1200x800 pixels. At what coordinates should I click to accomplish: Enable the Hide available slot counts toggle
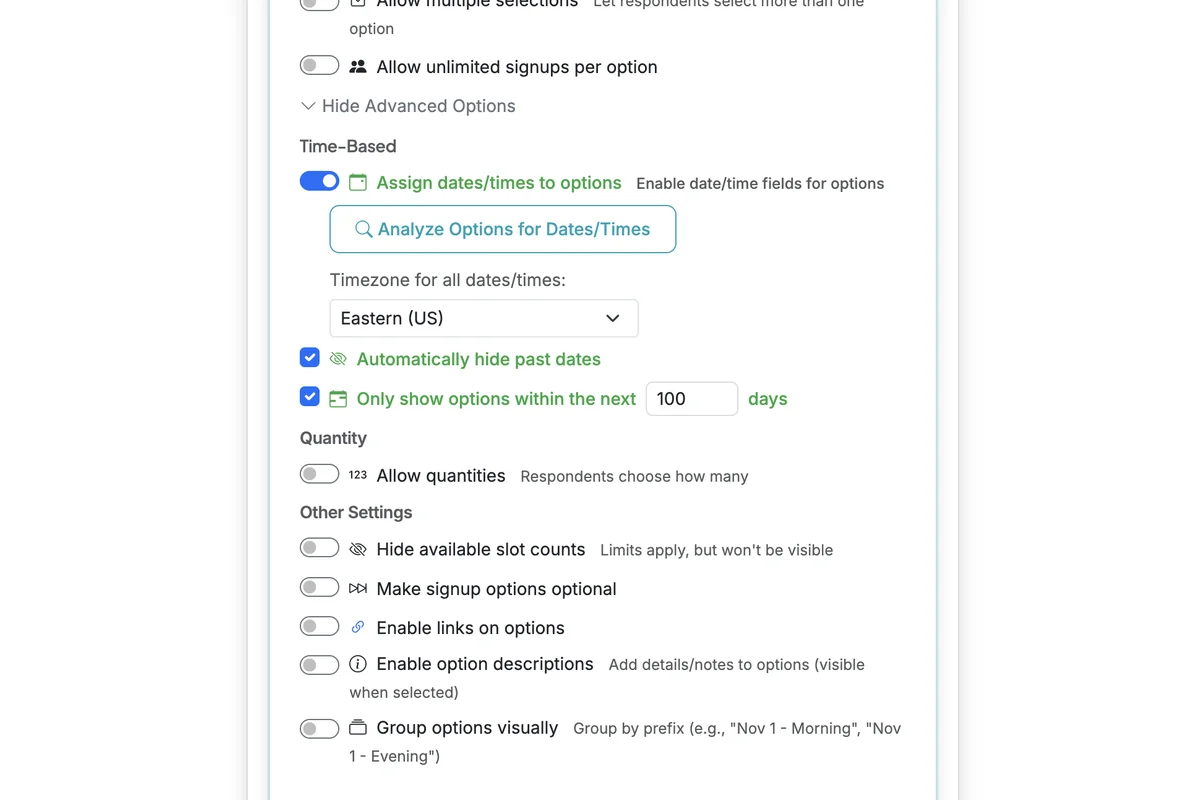[x=319, y=547]
